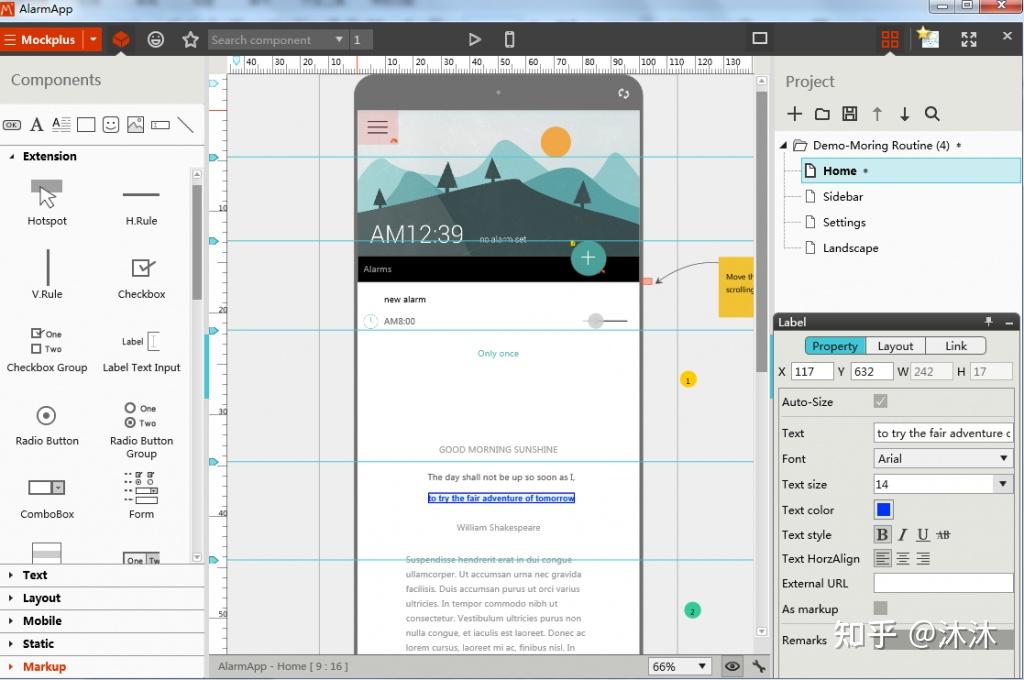The image size is (1024, 680).
Task: Click the save icon in Project panel
Action: click(850, 114)
